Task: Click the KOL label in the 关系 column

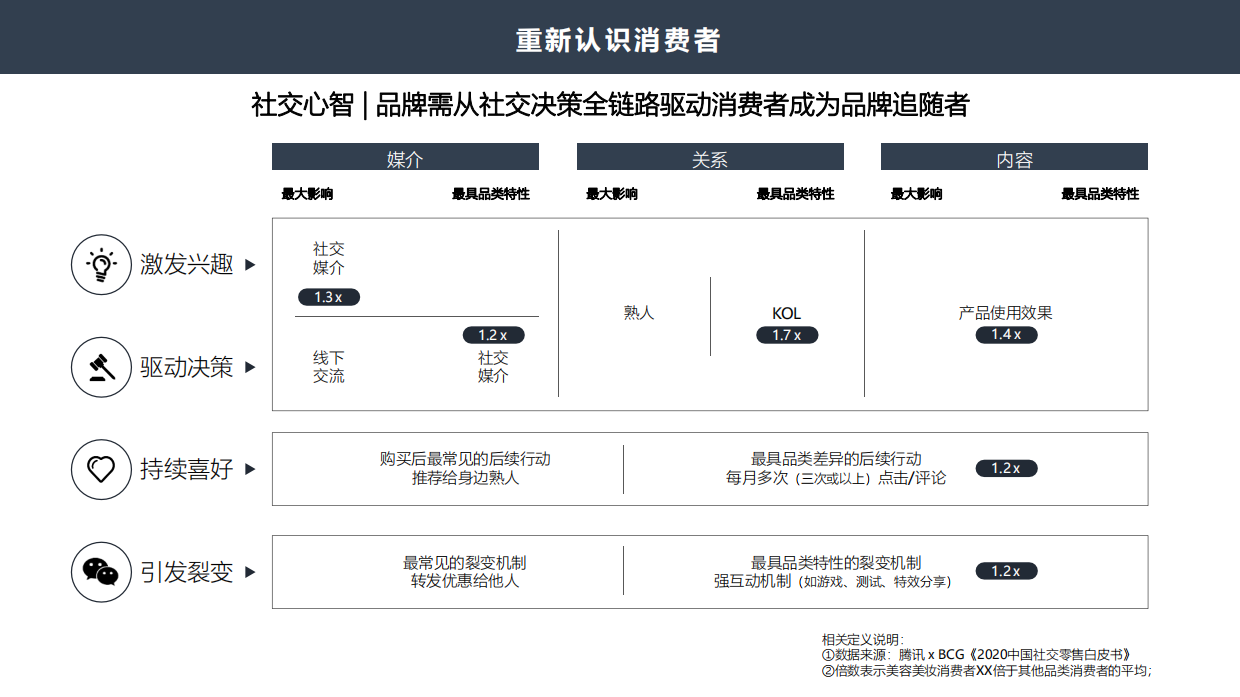Action: tap(787, 314)
